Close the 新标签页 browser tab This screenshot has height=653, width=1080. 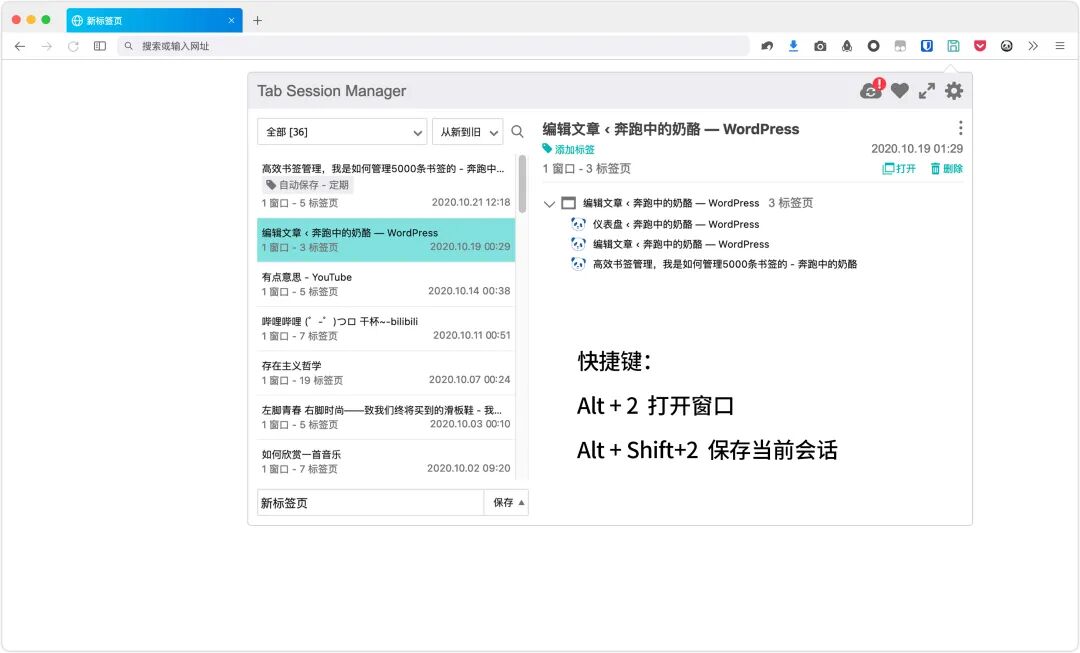231,21
